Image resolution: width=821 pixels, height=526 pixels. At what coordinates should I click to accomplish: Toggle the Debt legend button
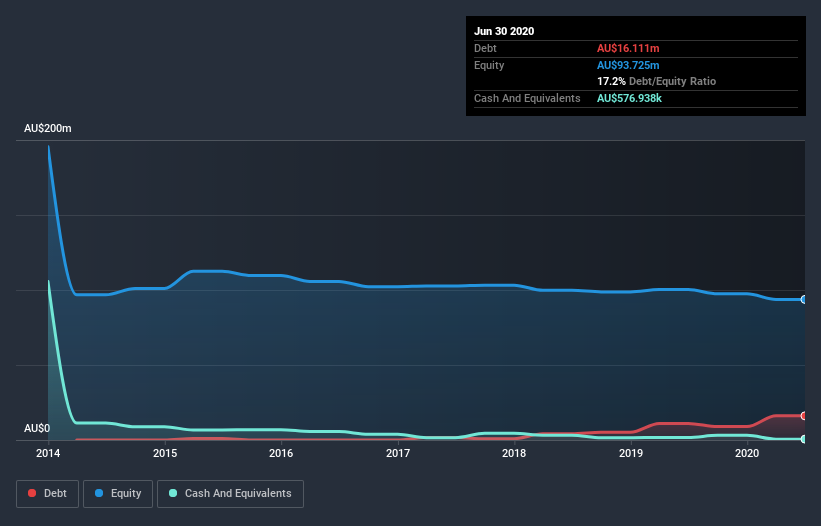(x=47, y=494)
